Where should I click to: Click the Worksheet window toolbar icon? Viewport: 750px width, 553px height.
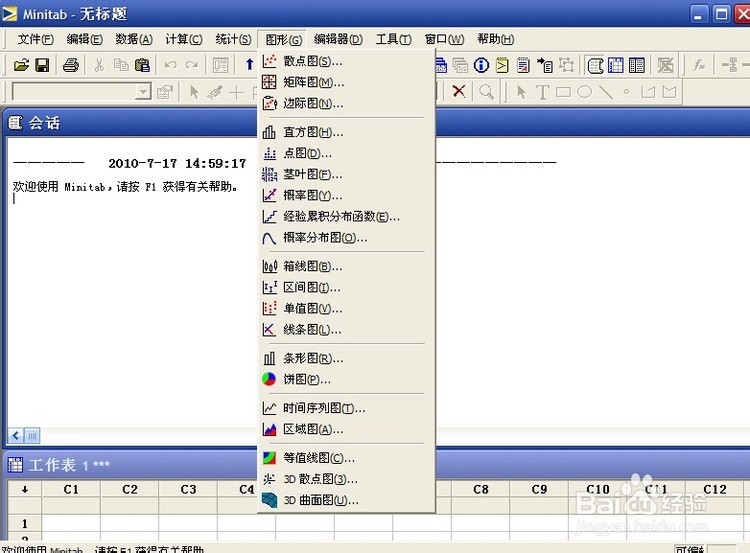point(616,65)
